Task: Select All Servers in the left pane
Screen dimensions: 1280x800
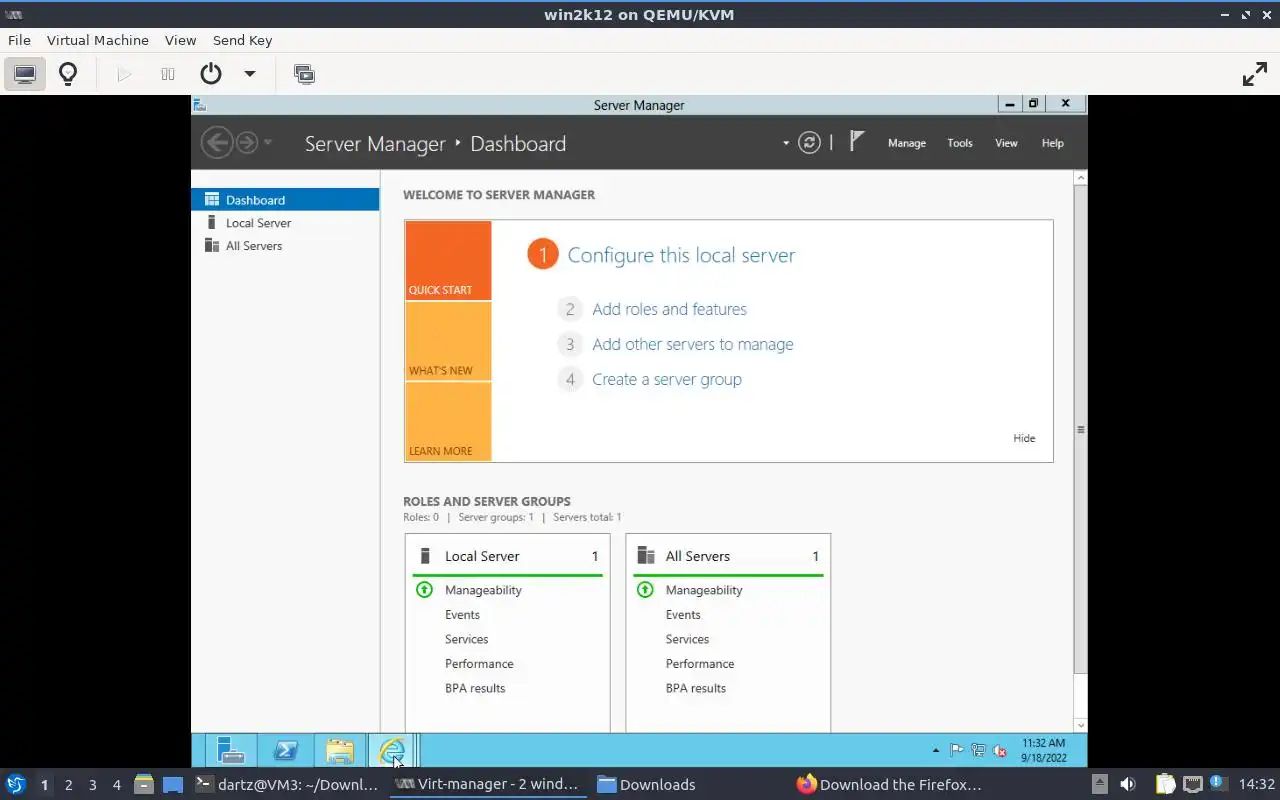Action: (285, 246)
